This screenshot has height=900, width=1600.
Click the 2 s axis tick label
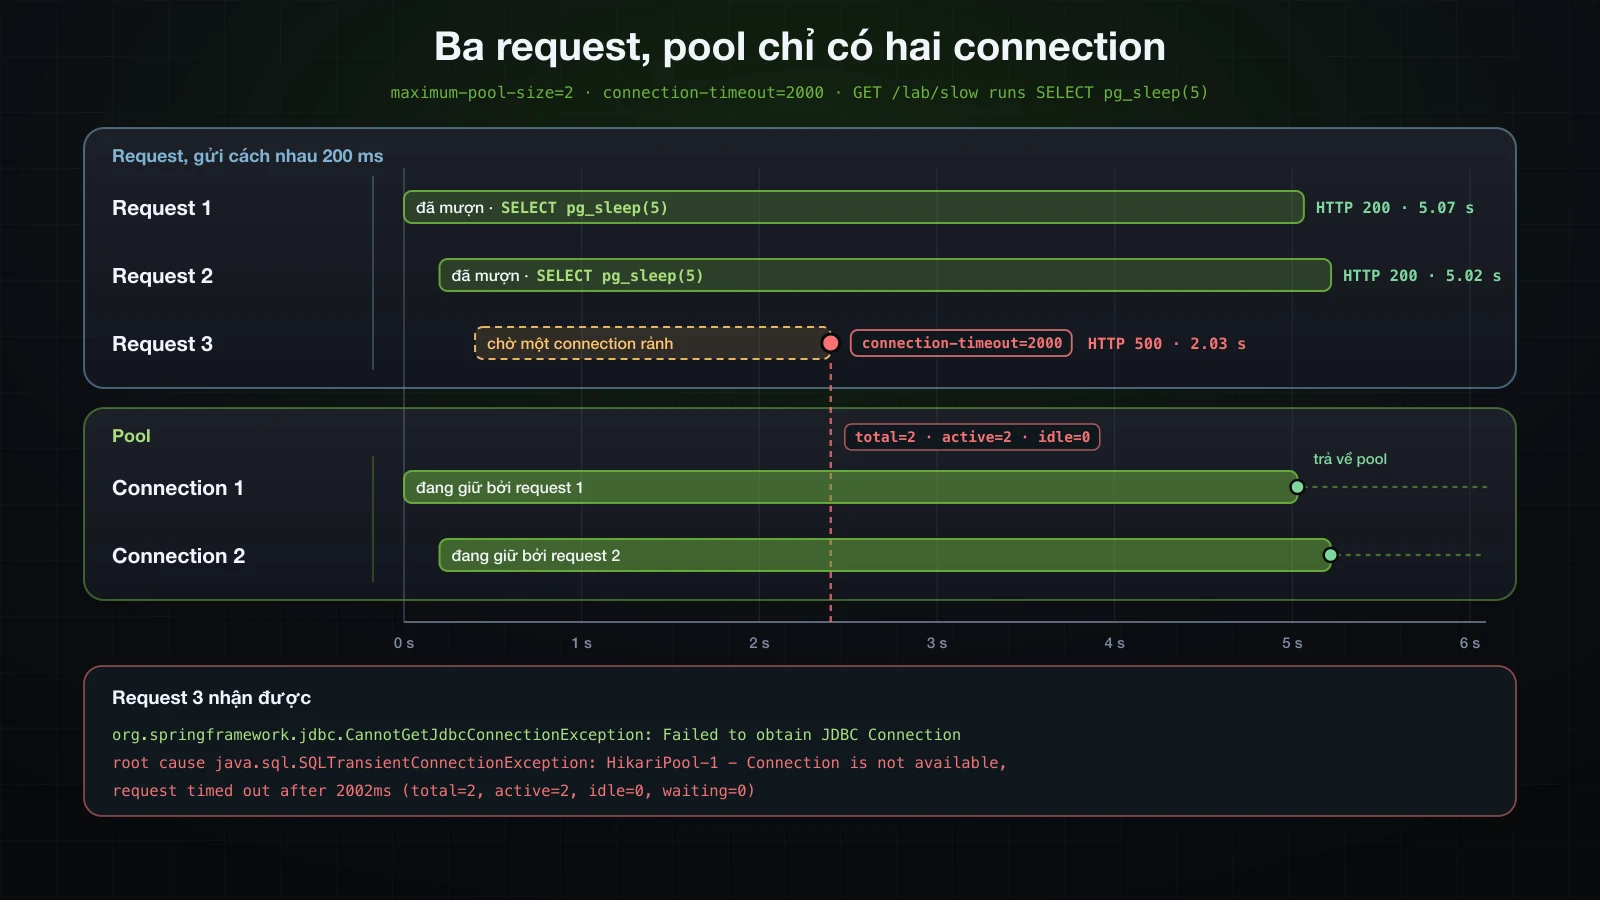(759, 643)
